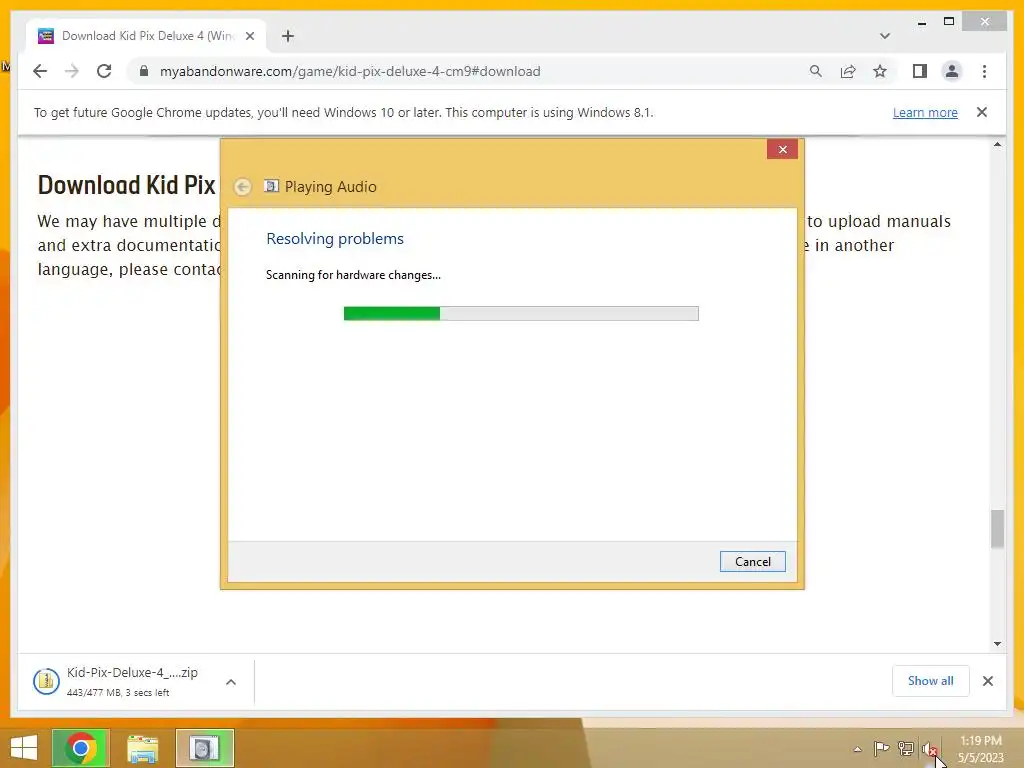
Task: Open the zoom magnifier icon in address bar
Action: point(816,71)
